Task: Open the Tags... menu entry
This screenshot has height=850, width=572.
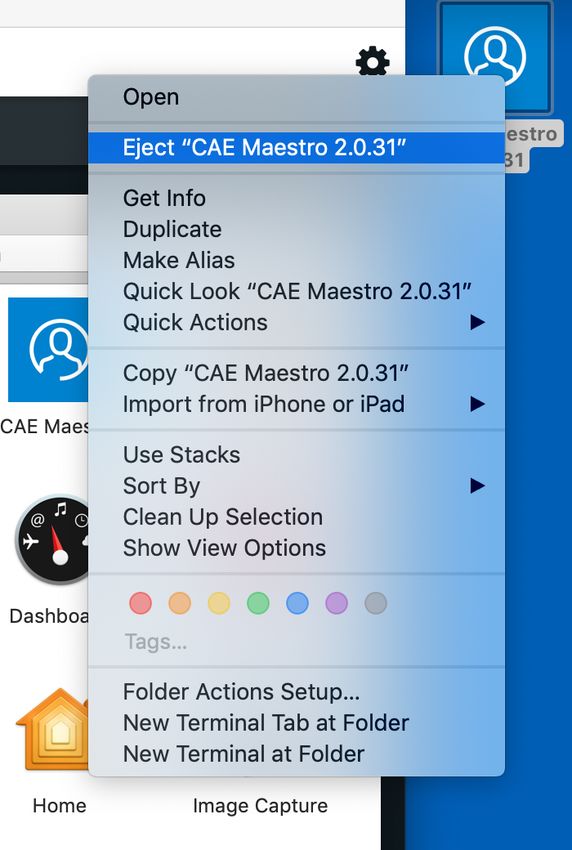Action: point(156,642)
